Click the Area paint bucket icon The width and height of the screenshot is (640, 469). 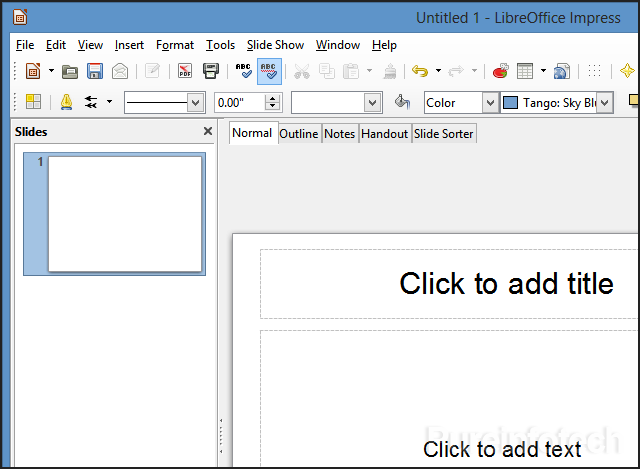click(x=402, y=102)
